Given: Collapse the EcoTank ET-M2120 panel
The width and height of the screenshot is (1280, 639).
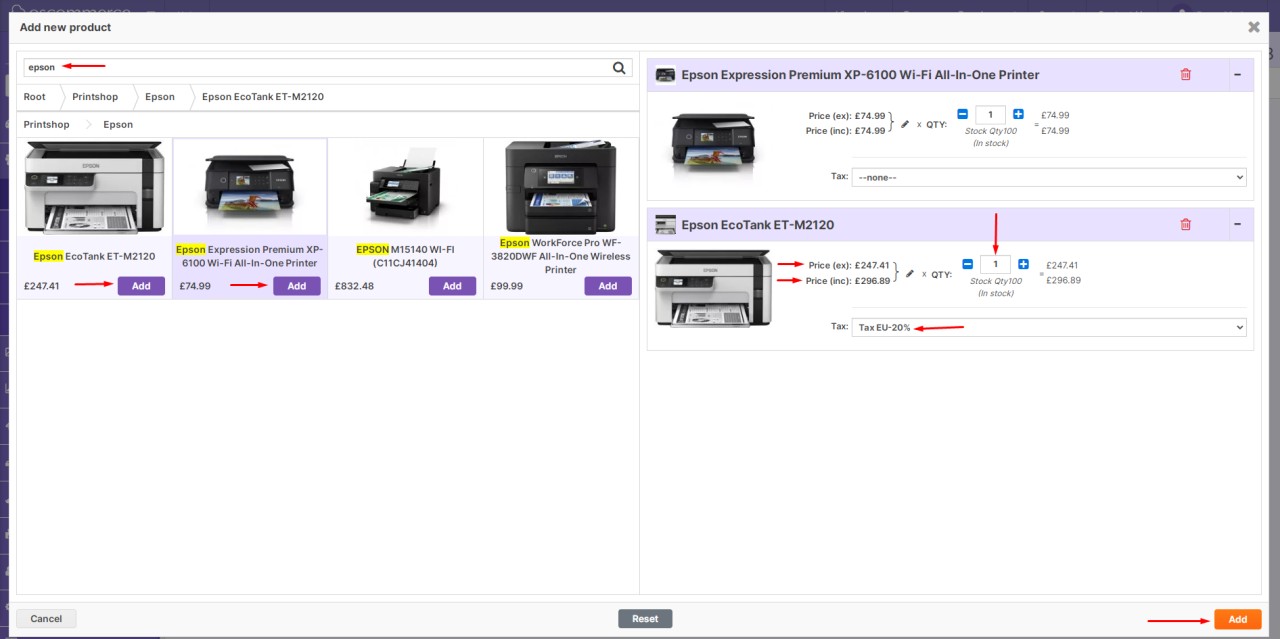Looking at the screenshot, I should pos(1238,225).
